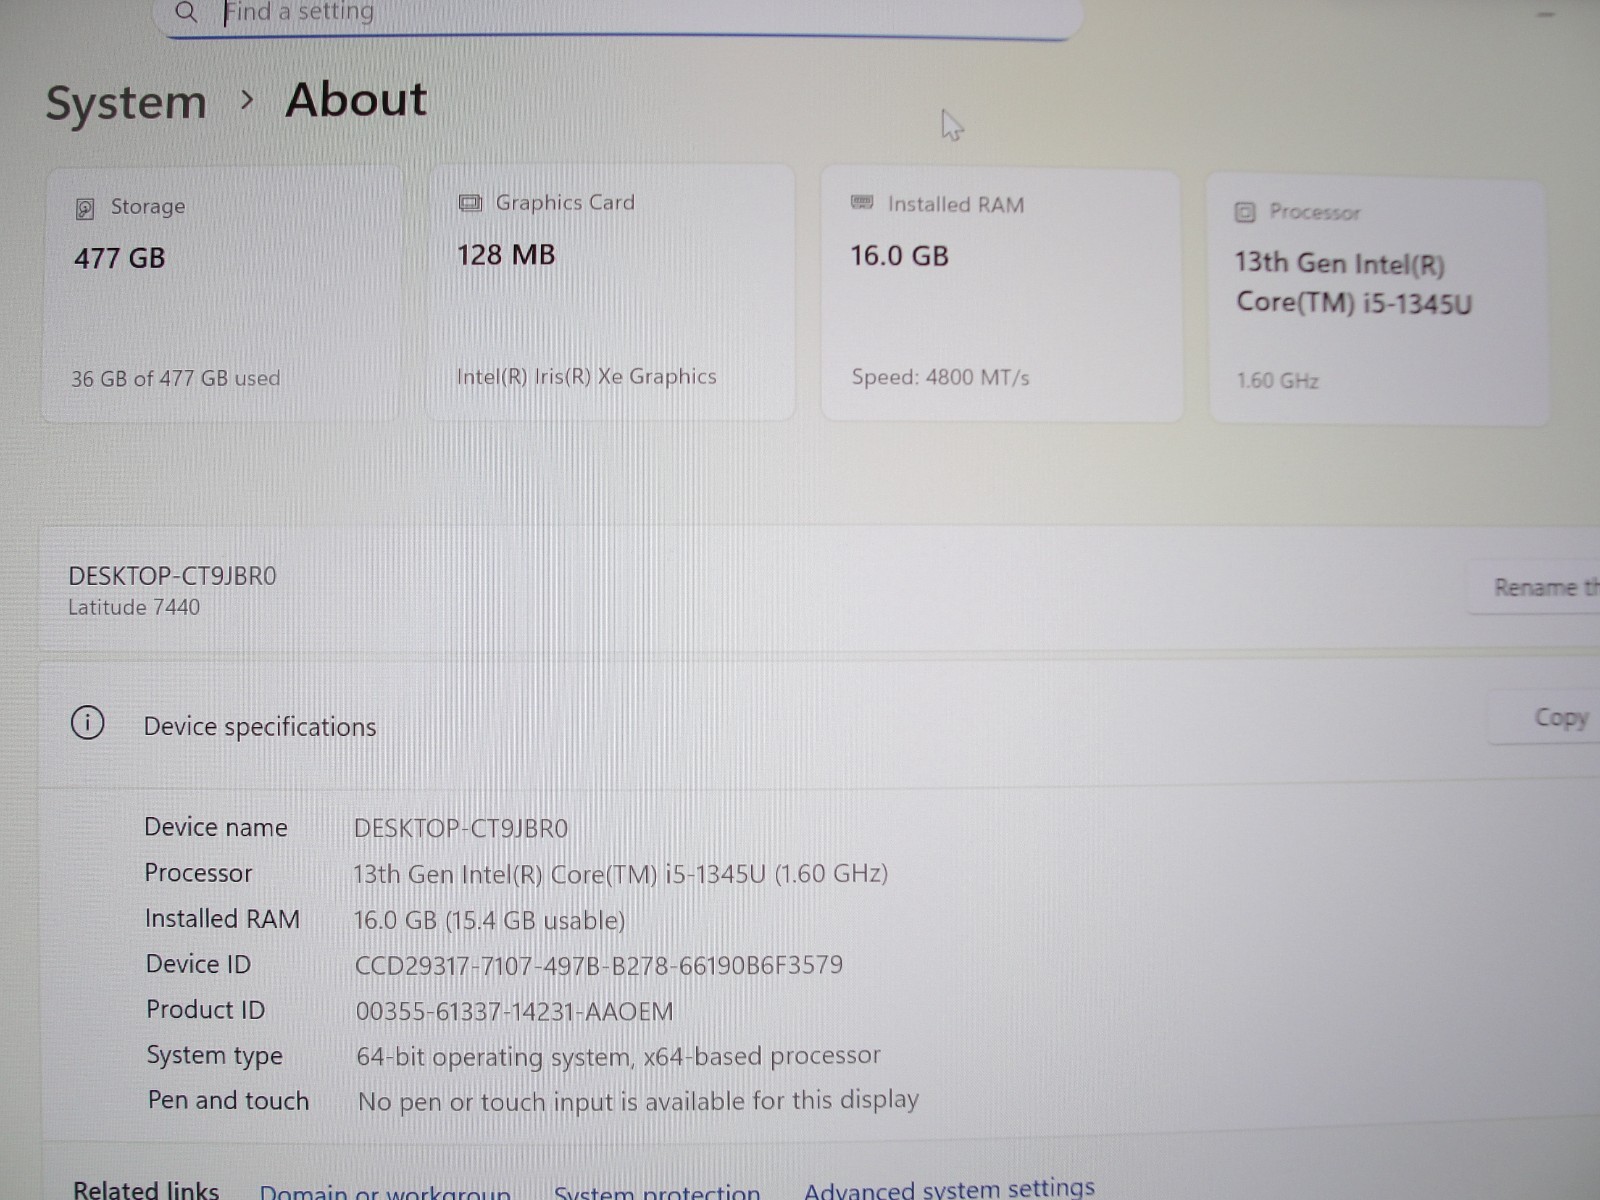Click the Installed RAM chip icon
The height and width of the screenshot is (1200, 1600).
tap(862, 203)
